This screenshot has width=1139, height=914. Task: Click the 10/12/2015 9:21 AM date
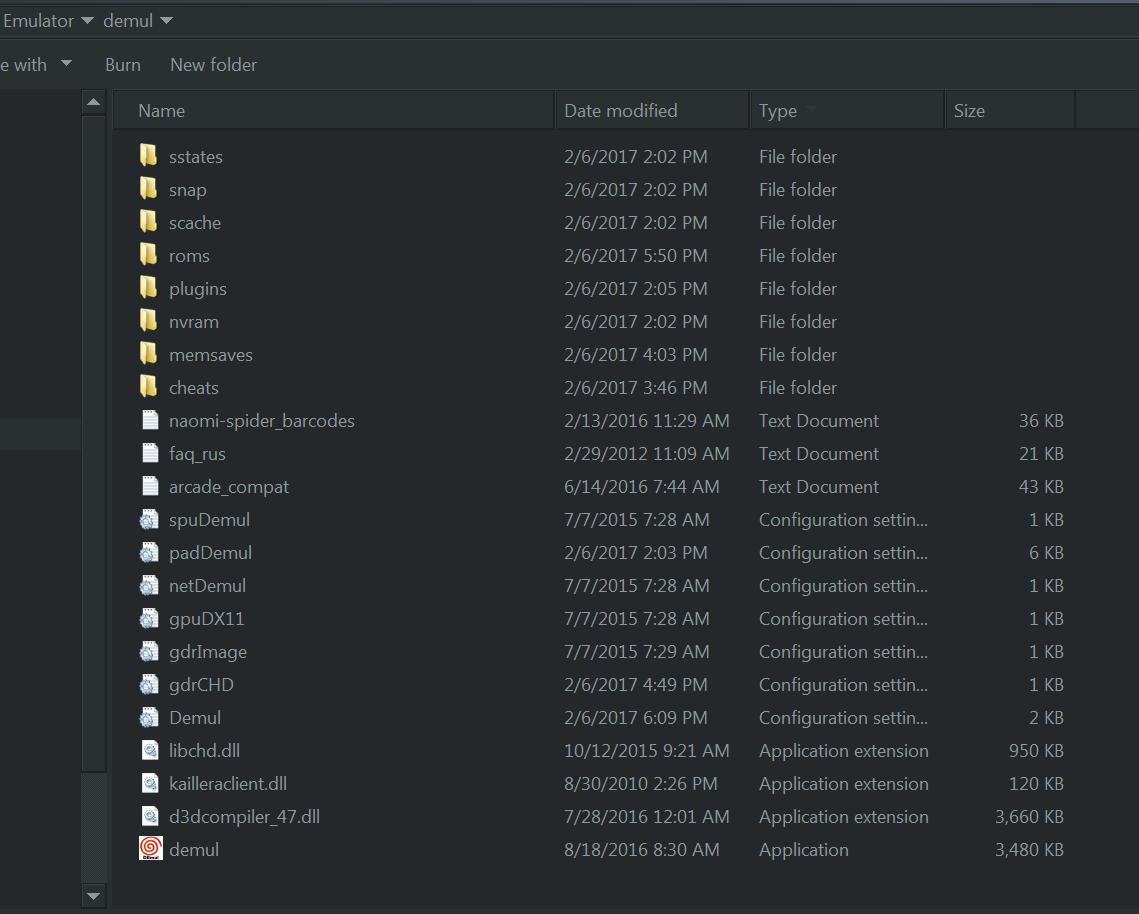pos(646,751)
